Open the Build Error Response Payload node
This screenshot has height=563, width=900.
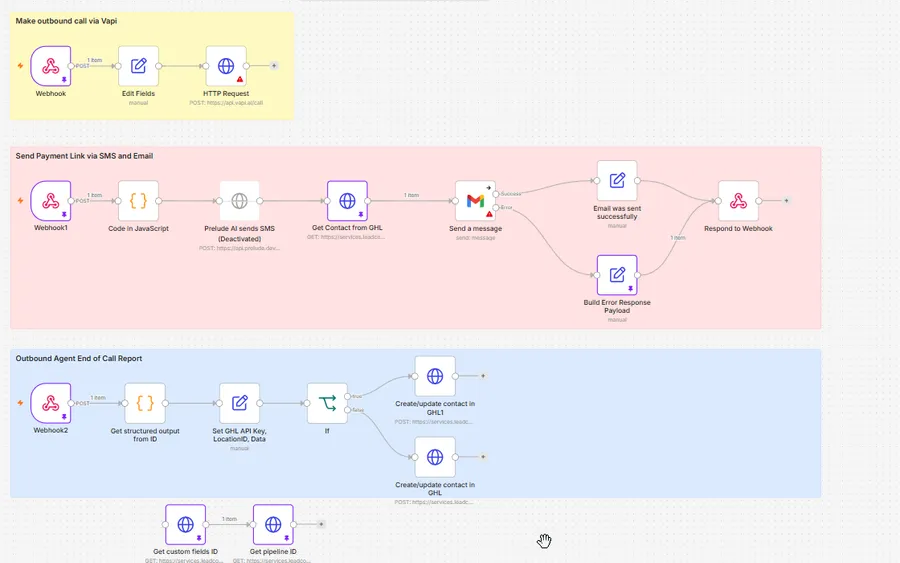click(617, 275)
